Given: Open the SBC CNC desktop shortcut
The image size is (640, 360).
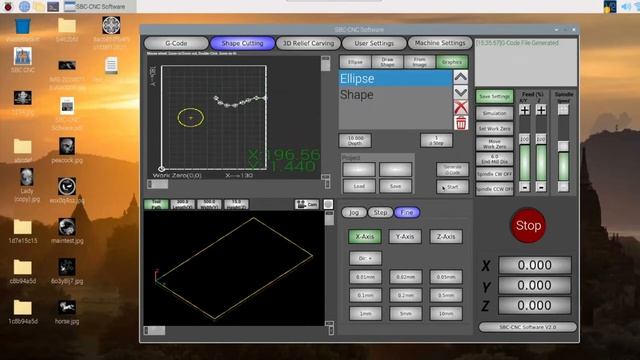Looking at the screenshot, I should tap(22, 60).
